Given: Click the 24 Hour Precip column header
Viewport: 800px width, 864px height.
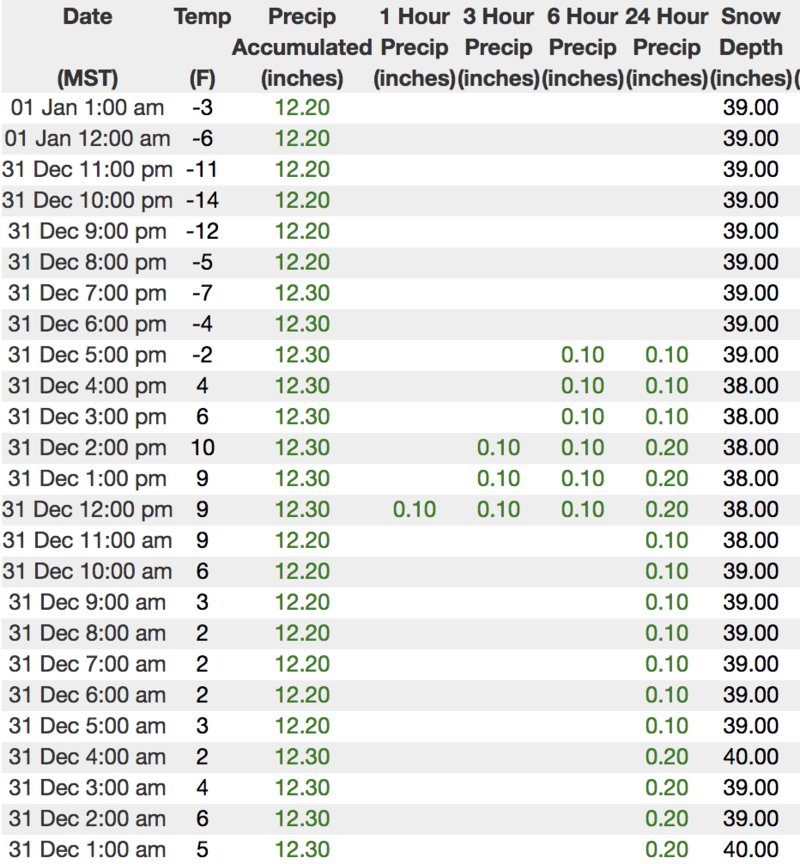Looking at the screenshot, I should tap(666, 46).
